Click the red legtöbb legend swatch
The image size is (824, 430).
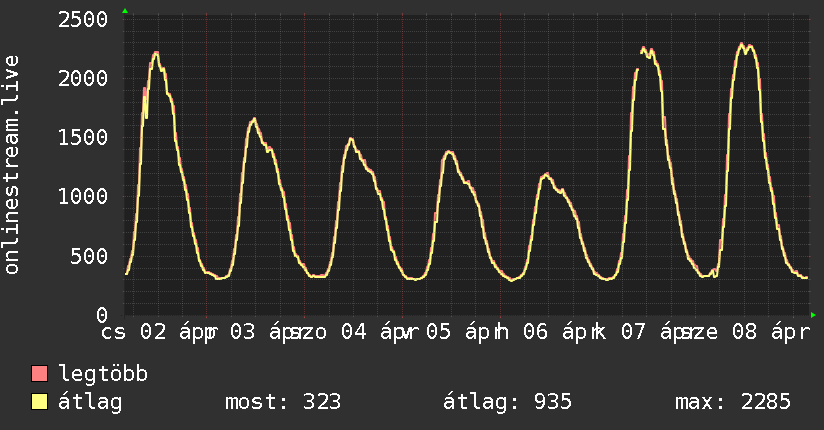click(40, 375)
